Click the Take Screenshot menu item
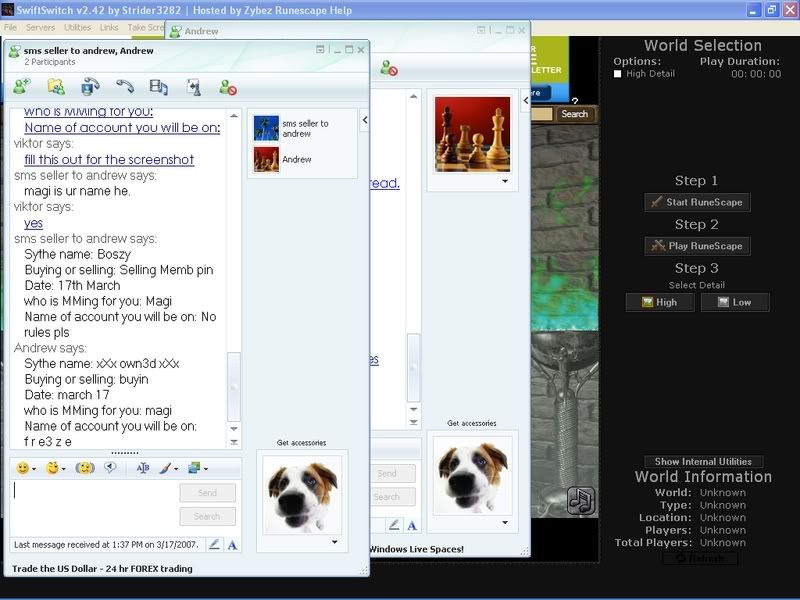The width and height of the screenshot is (800, 600). (145, 28)
